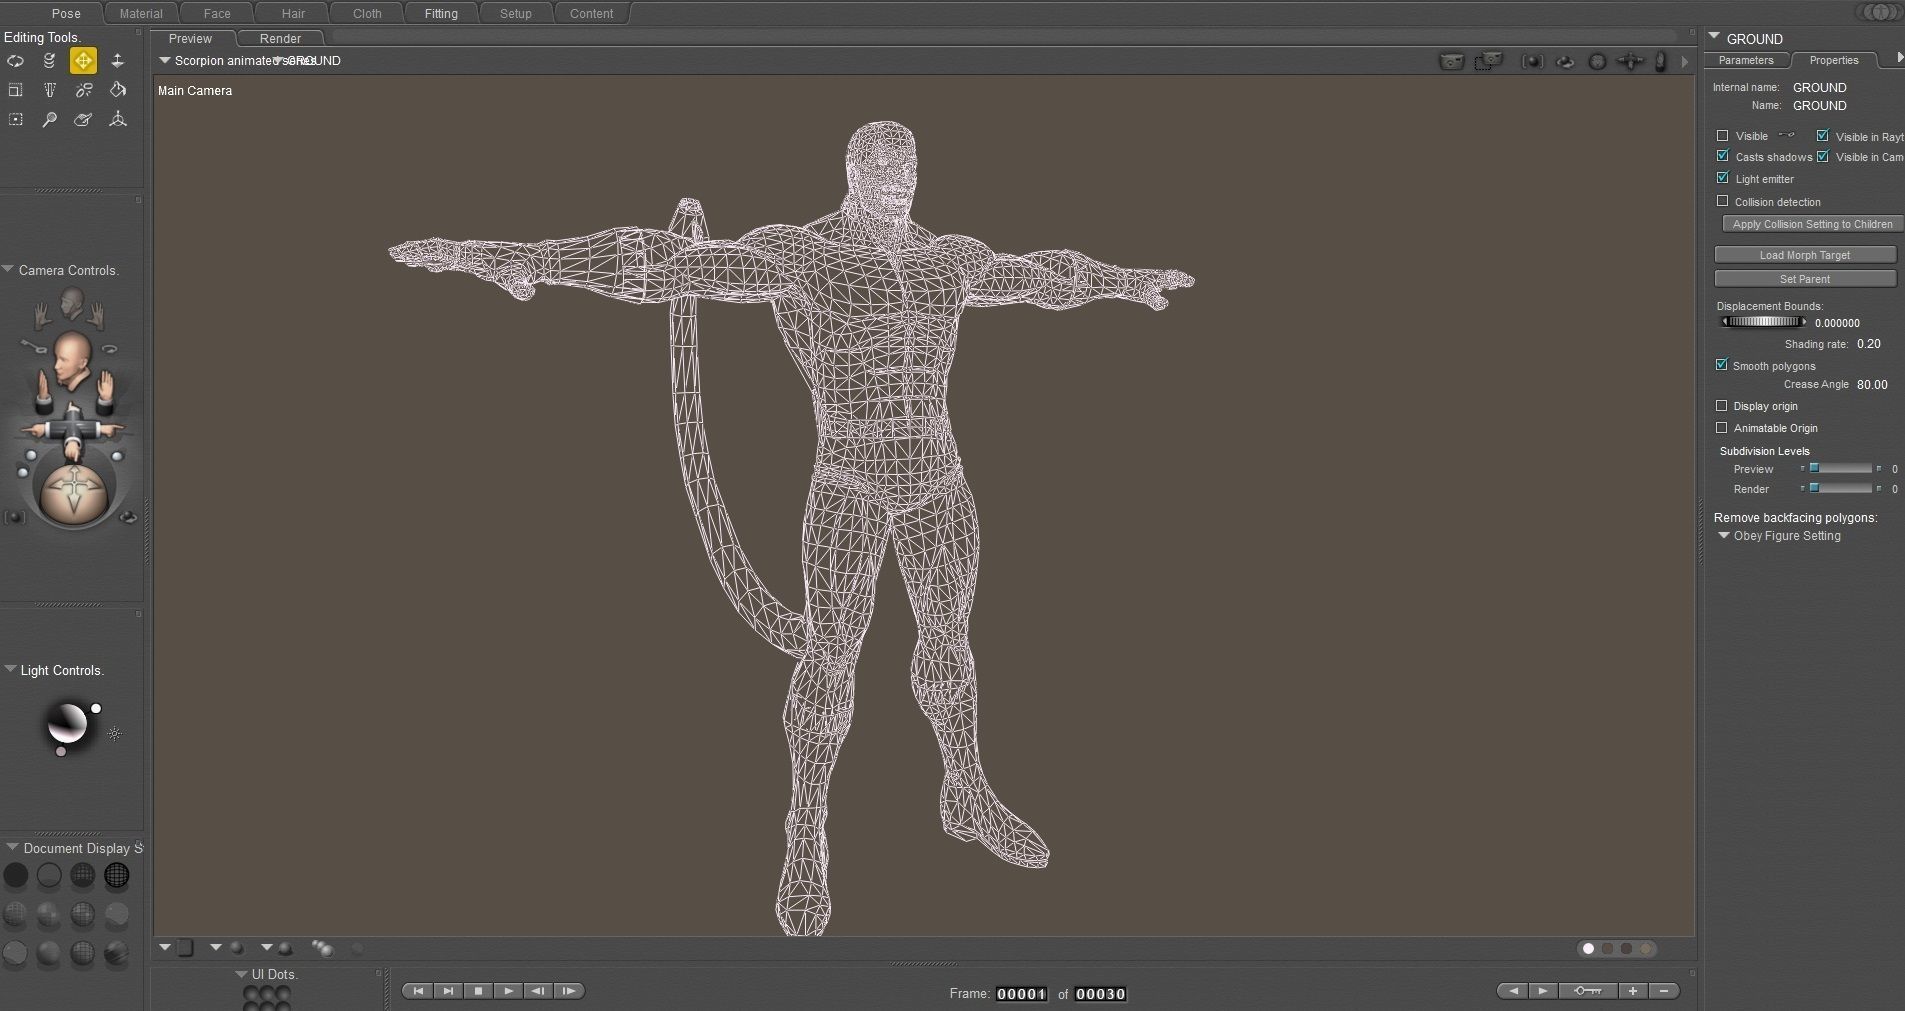Adjust the Render subdivision level slider
This screenshot has height=1011, width=1905.
pos(1840,488)
